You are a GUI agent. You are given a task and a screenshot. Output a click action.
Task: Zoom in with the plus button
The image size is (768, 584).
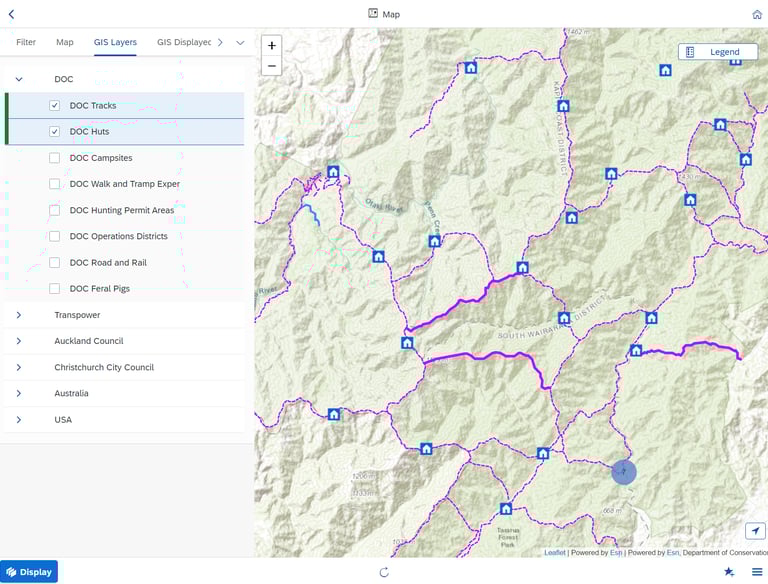(x=272, y=45)
